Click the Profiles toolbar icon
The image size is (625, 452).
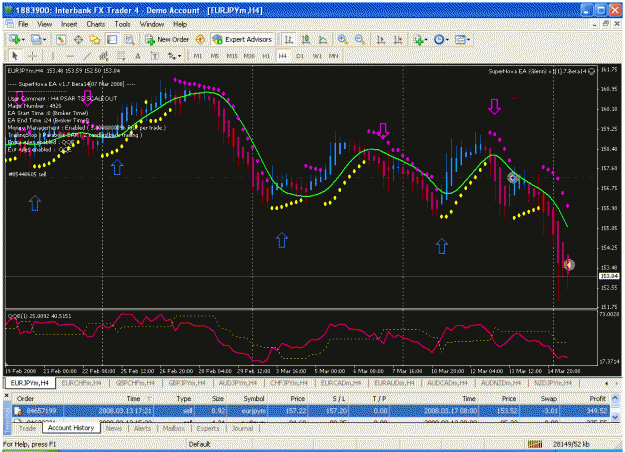click(x=36, y=39)
